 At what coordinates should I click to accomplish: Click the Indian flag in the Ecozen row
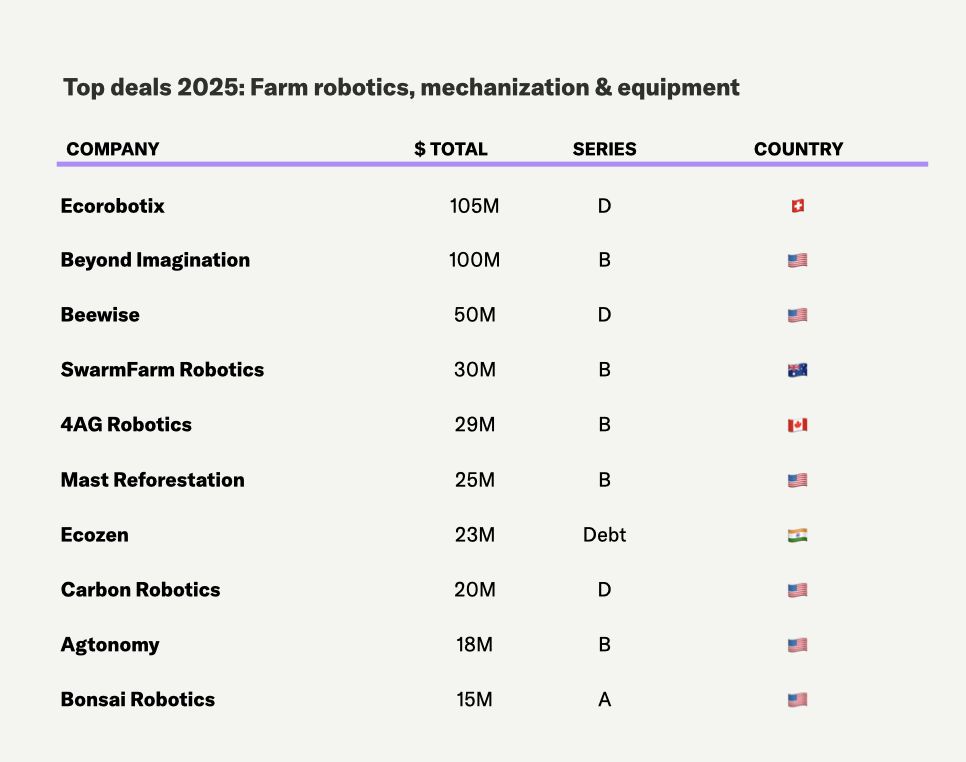797,535
